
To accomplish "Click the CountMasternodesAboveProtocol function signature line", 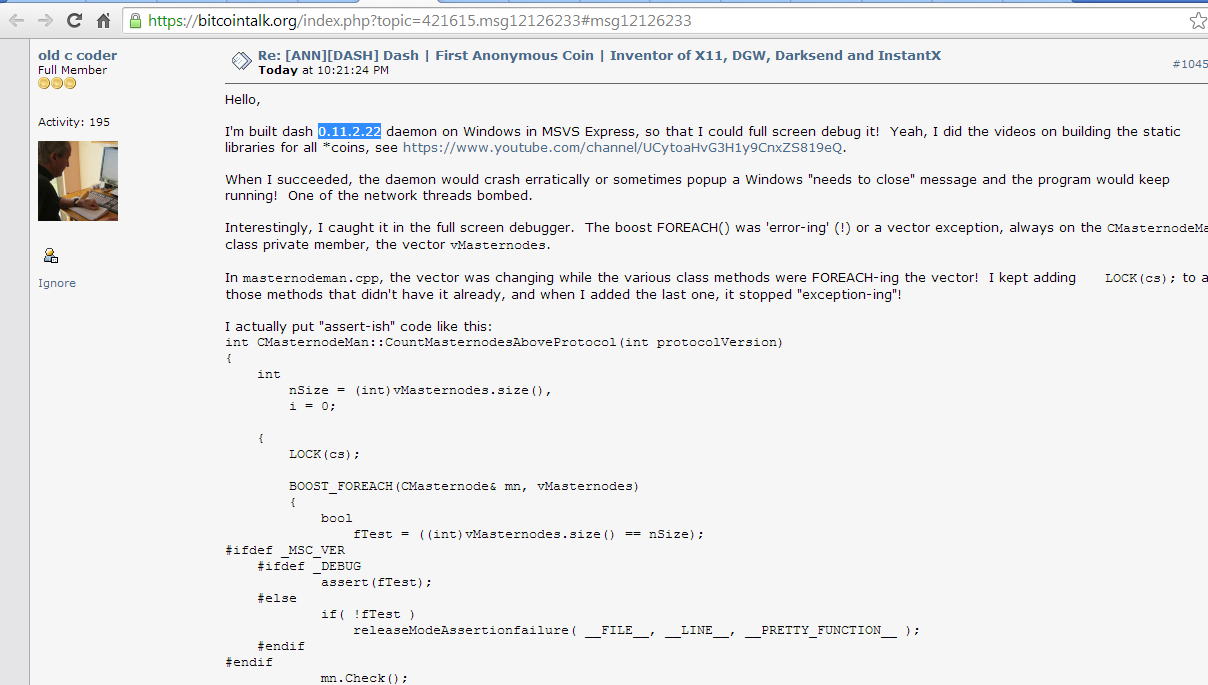I will 504,342.
